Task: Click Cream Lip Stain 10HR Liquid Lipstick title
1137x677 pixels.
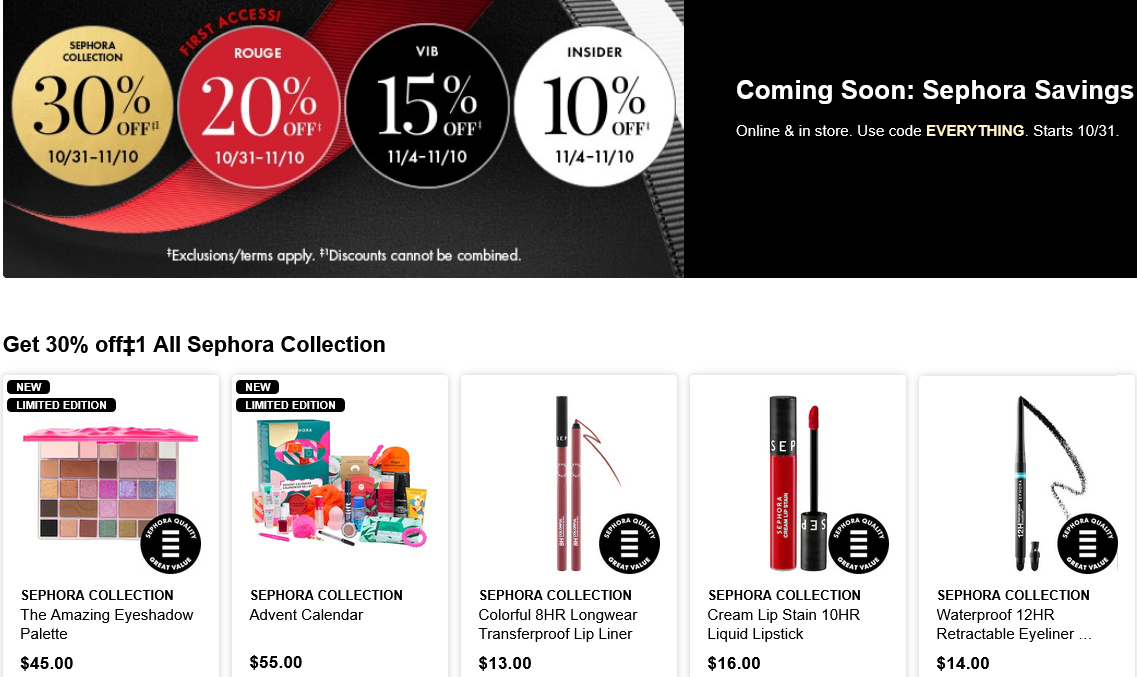Action: pos(783,624)
